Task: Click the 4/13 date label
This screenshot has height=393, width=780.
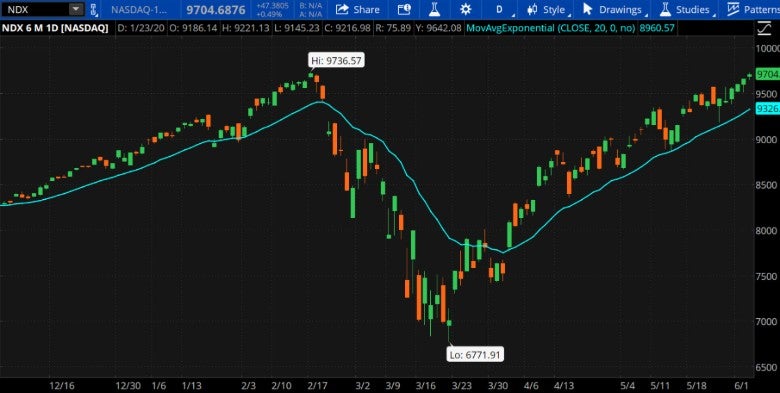Action: pos(564,386)
